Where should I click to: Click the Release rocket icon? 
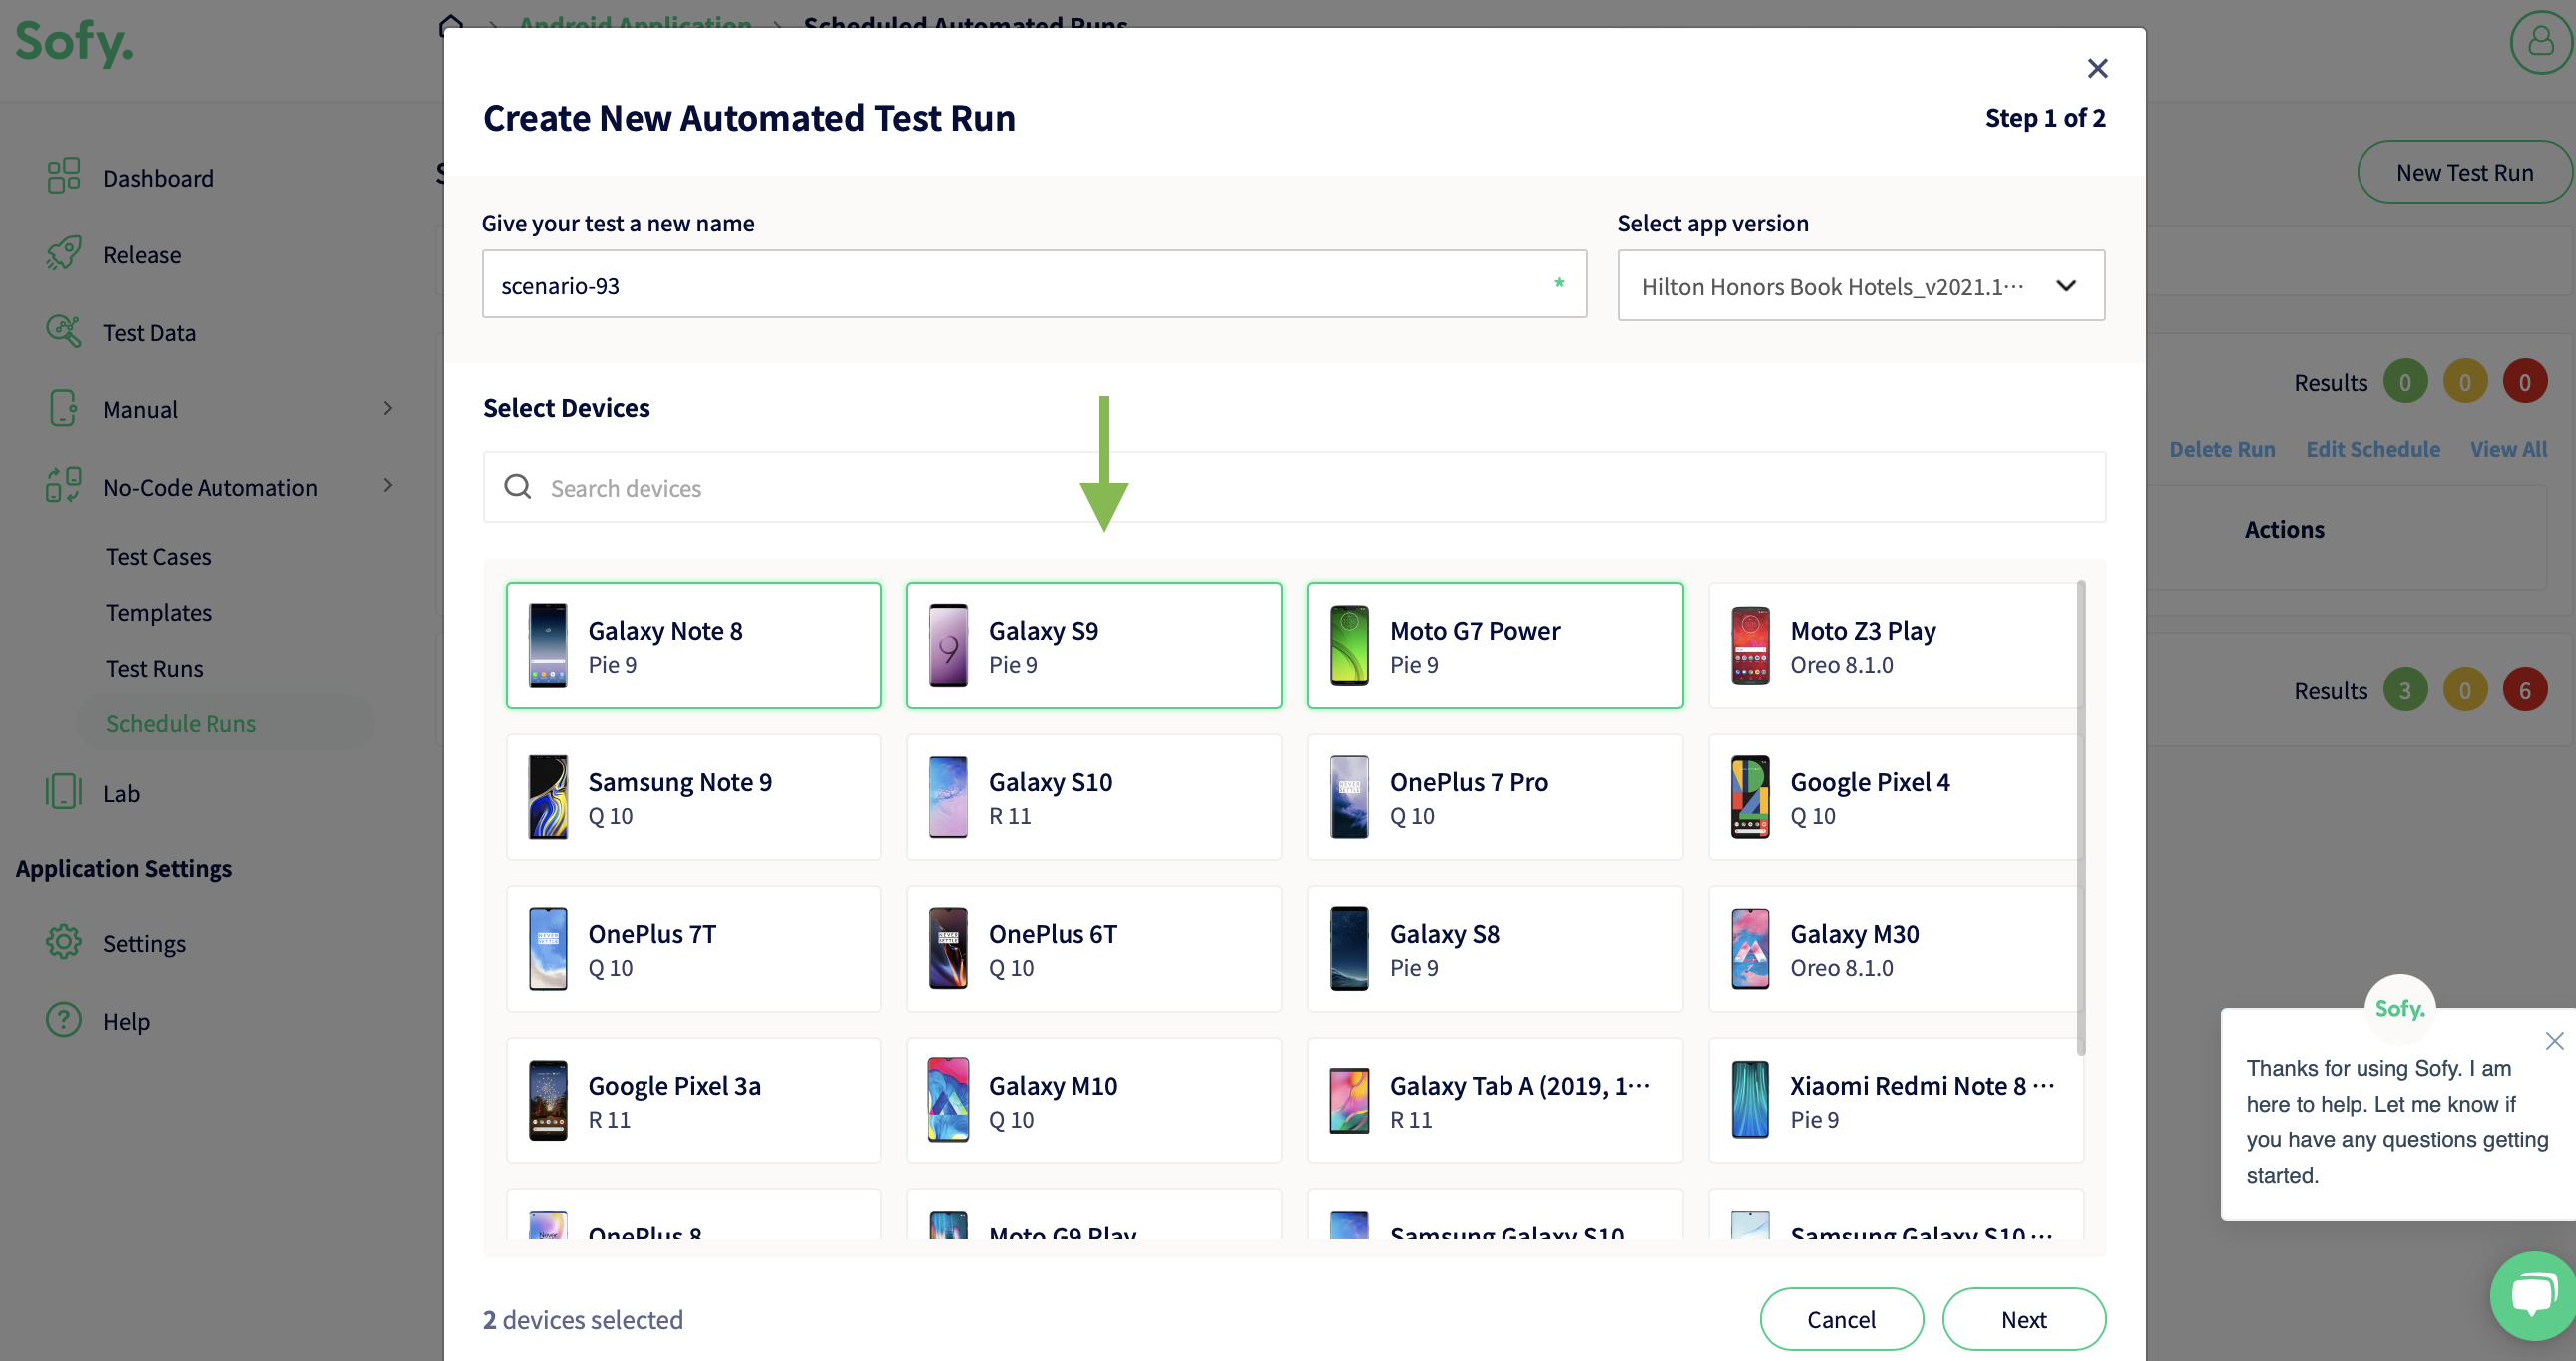pos(63,253)
